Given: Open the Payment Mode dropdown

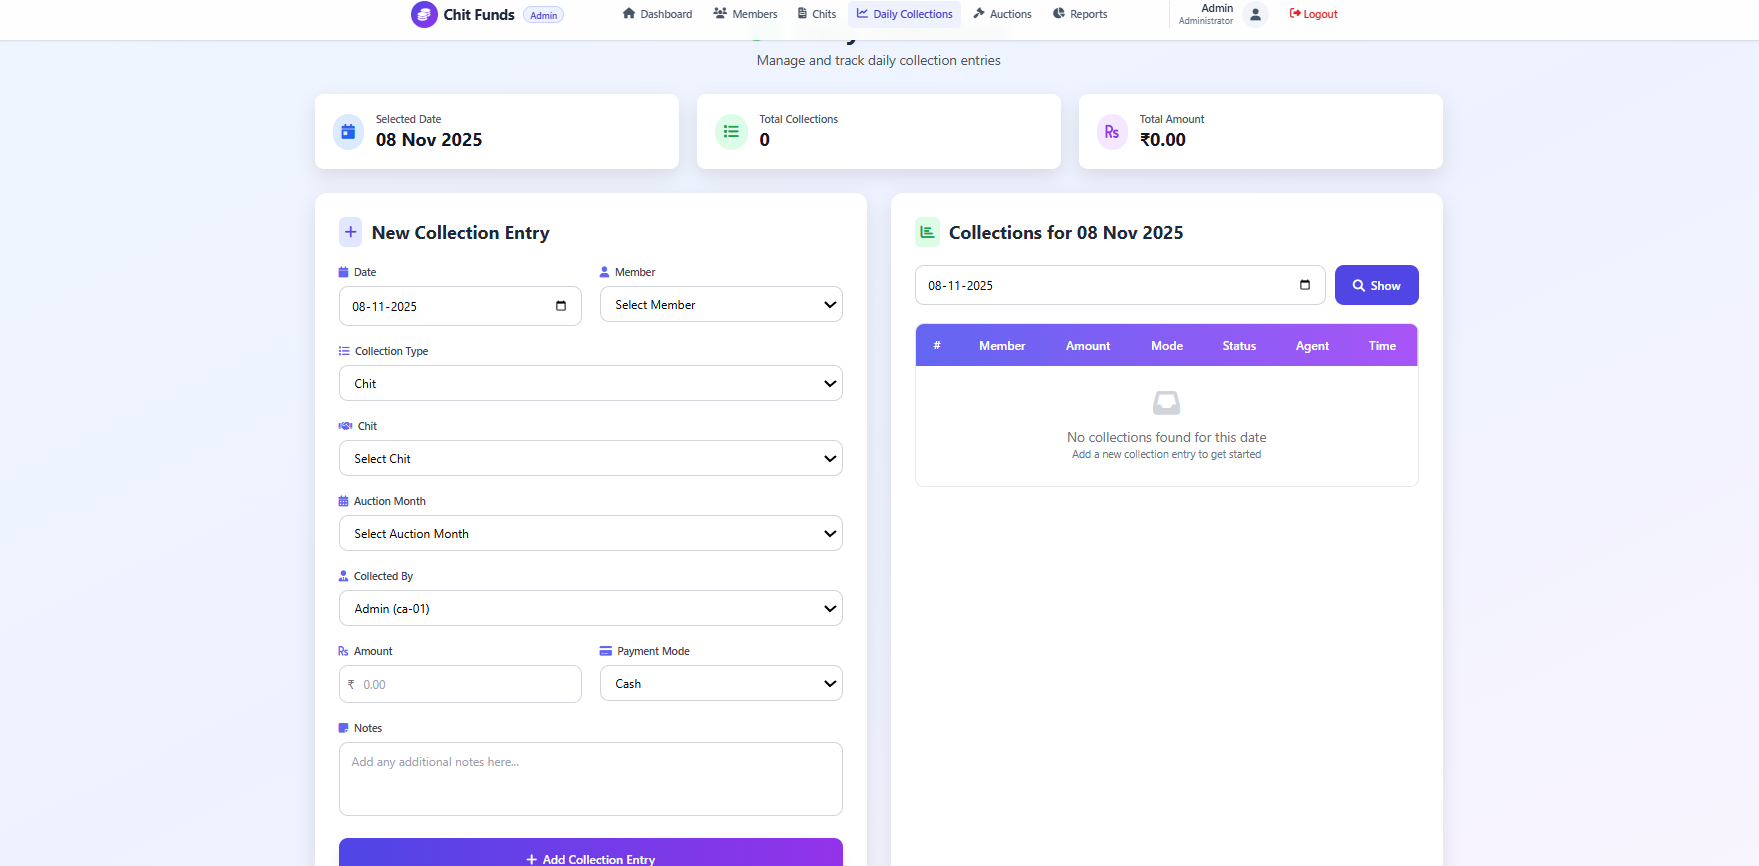Looking at the screenshot, I should (x=720, y=684).
